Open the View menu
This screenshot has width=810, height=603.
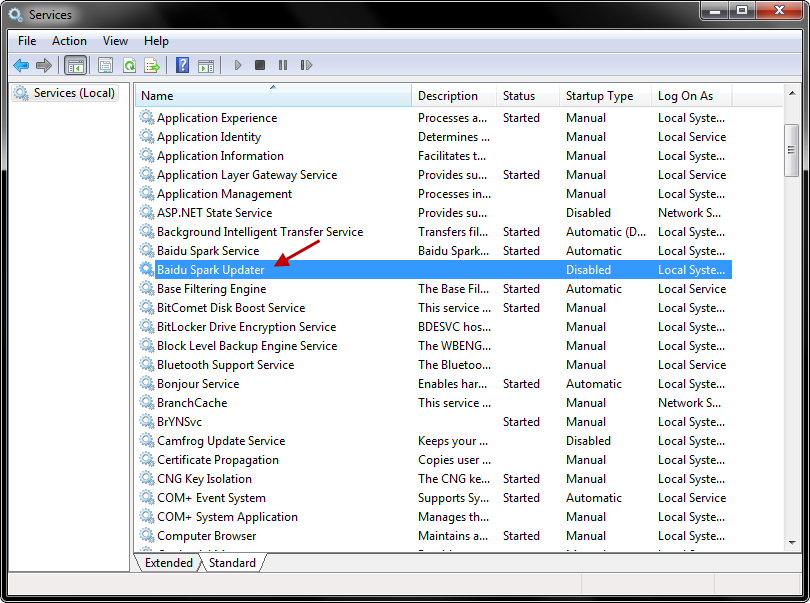tap(115, 41)
